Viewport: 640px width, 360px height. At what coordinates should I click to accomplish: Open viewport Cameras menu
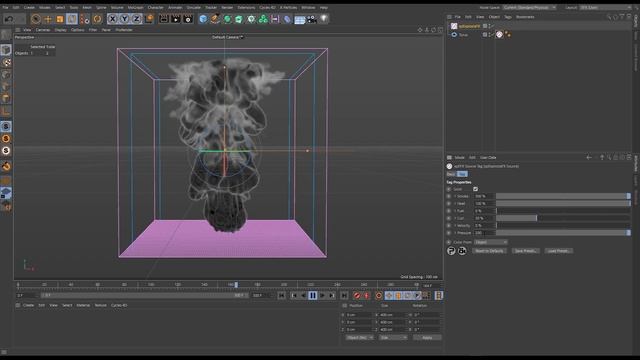[43, 30]
